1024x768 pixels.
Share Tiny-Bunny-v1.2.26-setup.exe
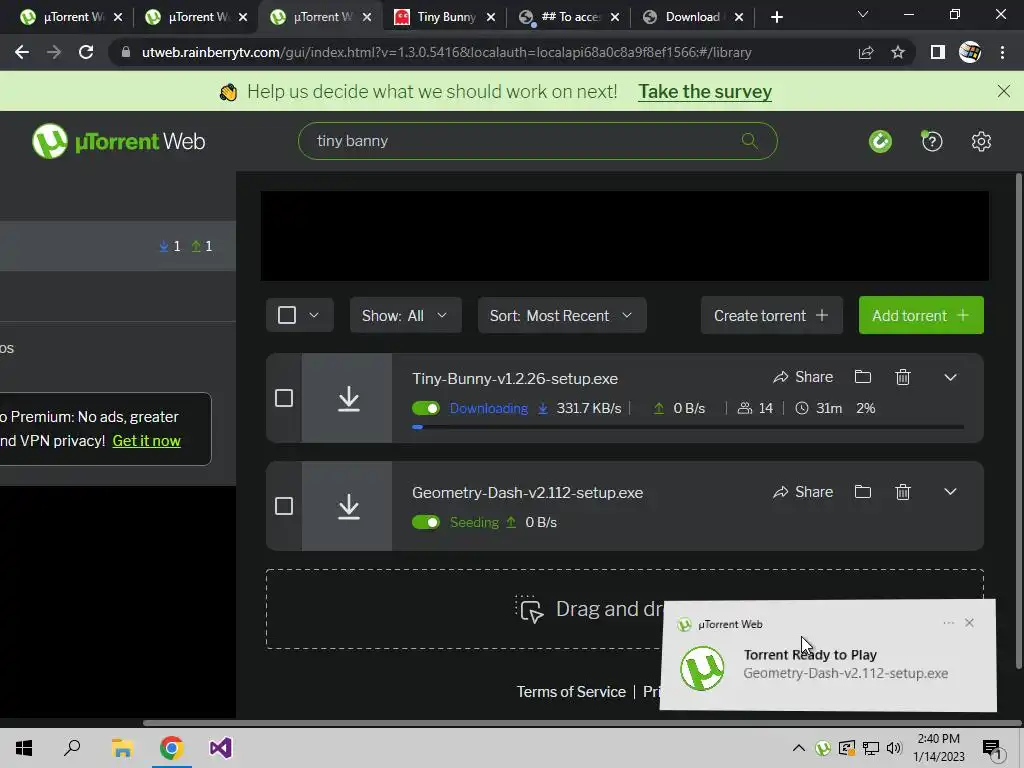803,377
